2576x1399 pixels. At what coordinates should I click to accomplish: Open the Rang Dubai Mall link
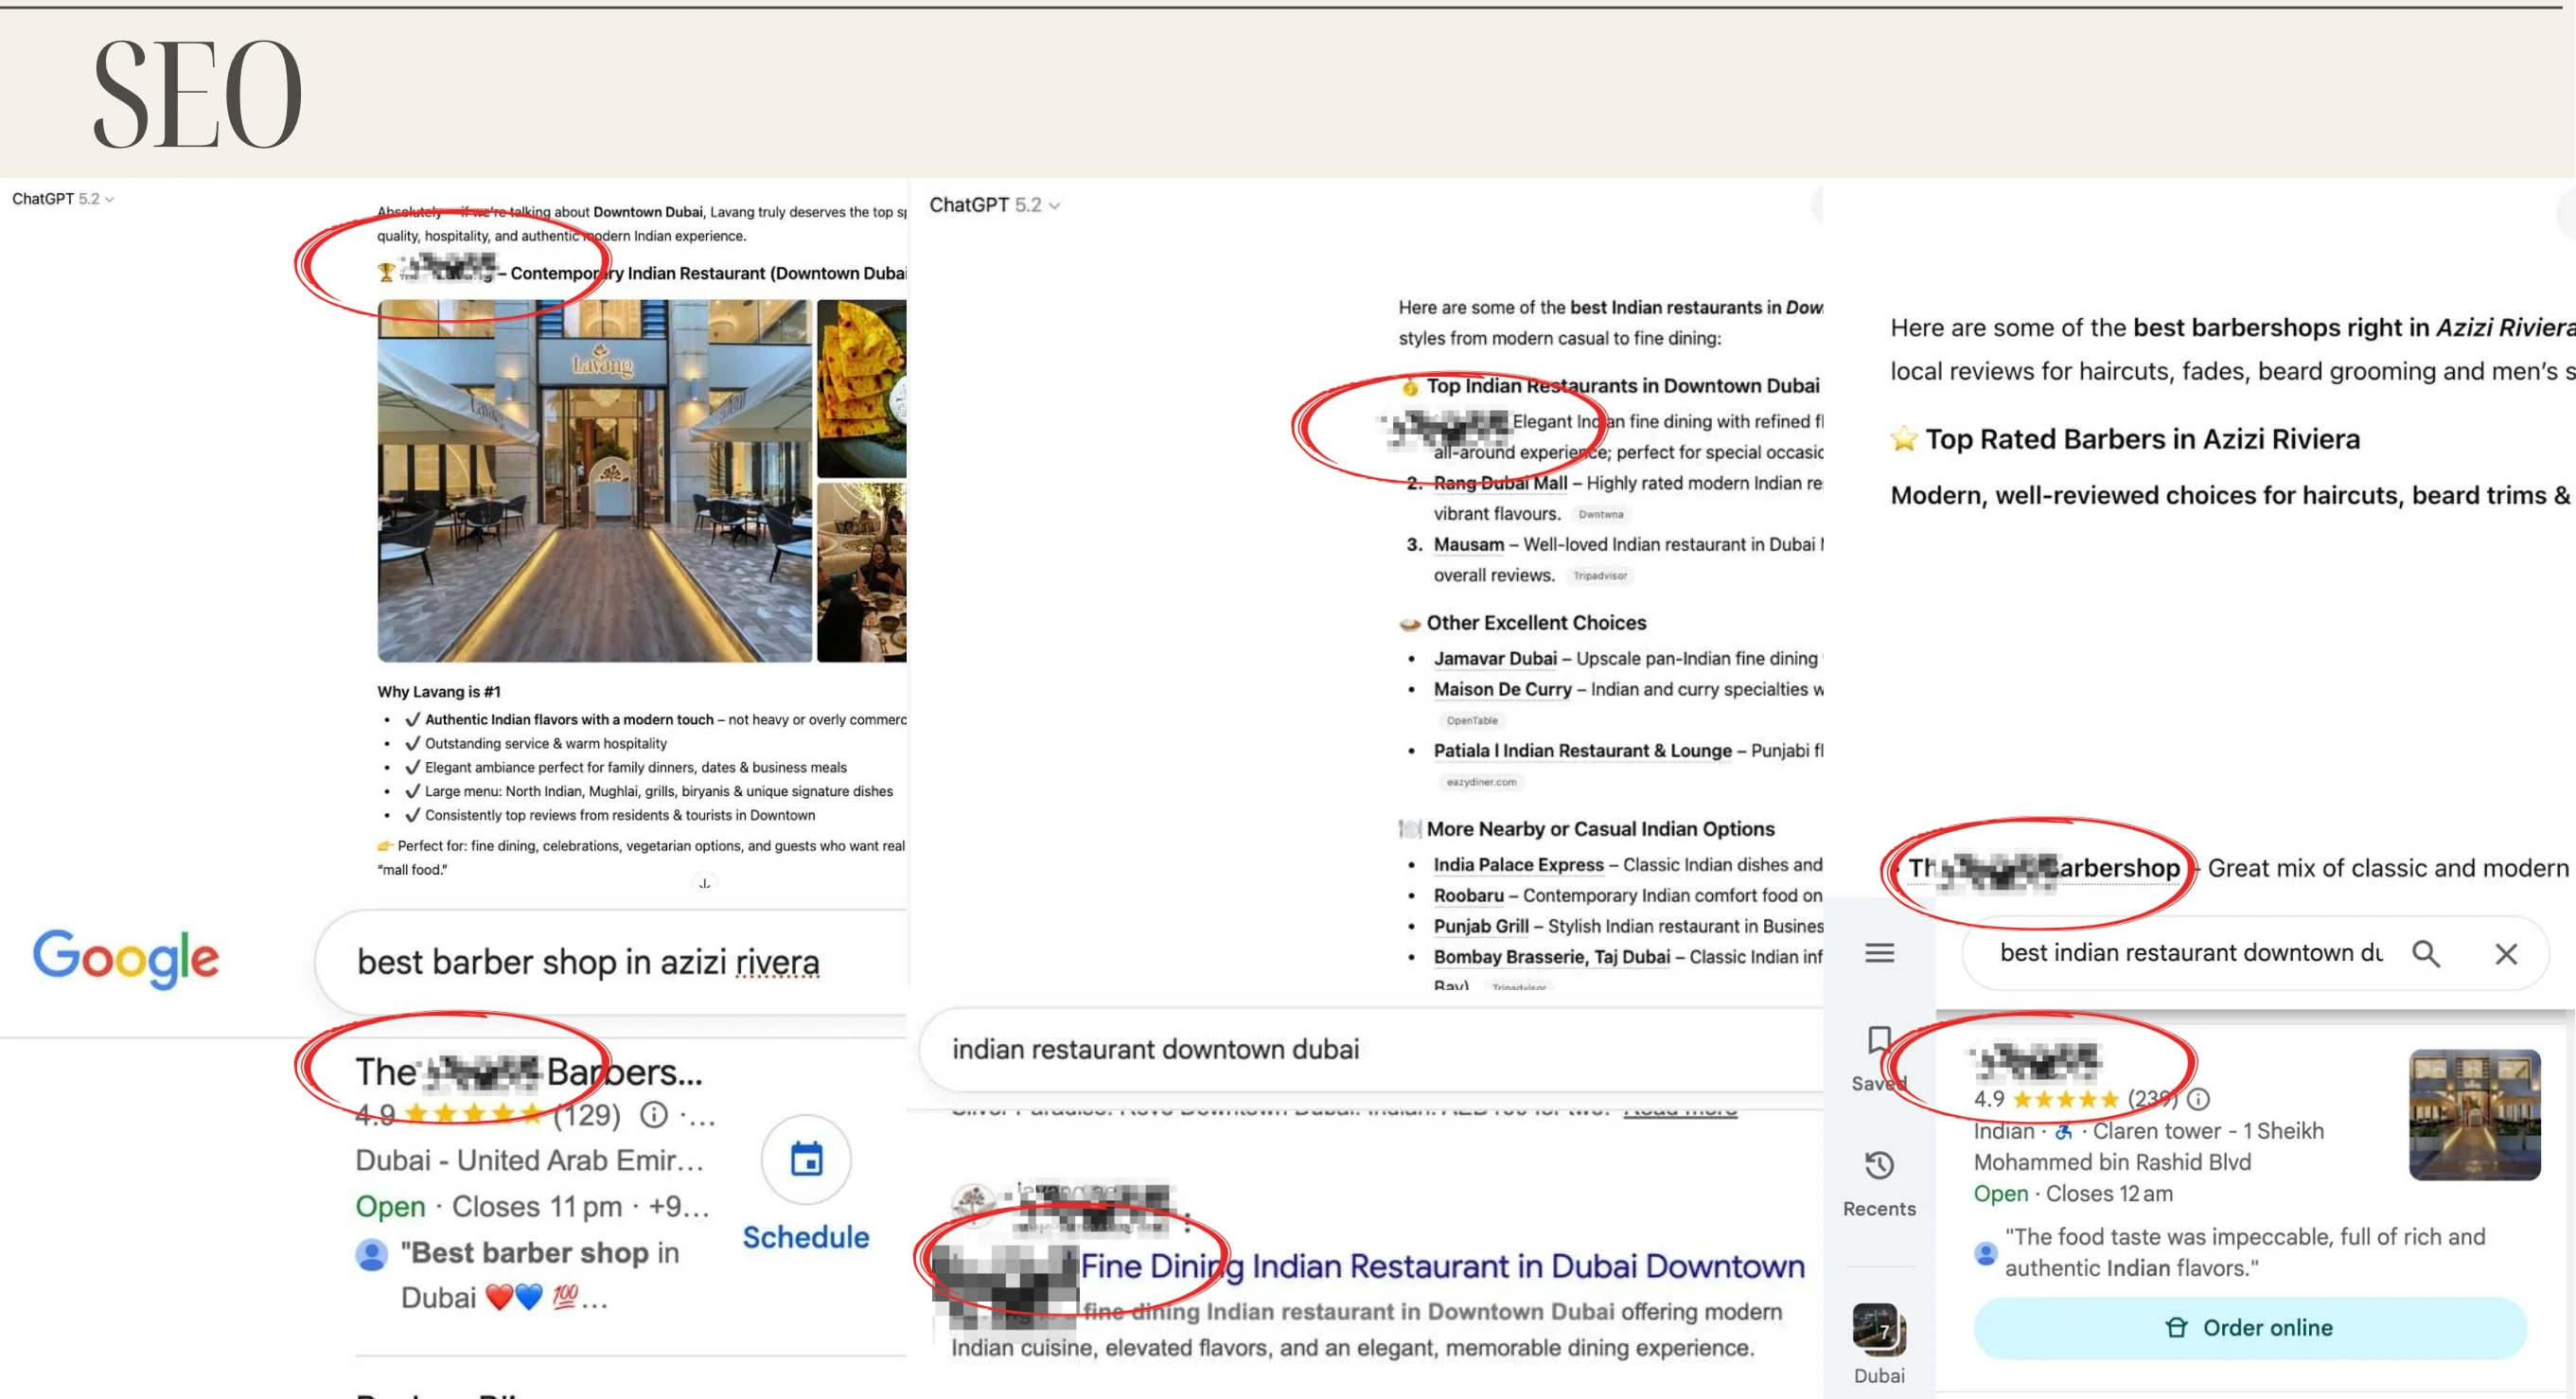(1500, 484)
